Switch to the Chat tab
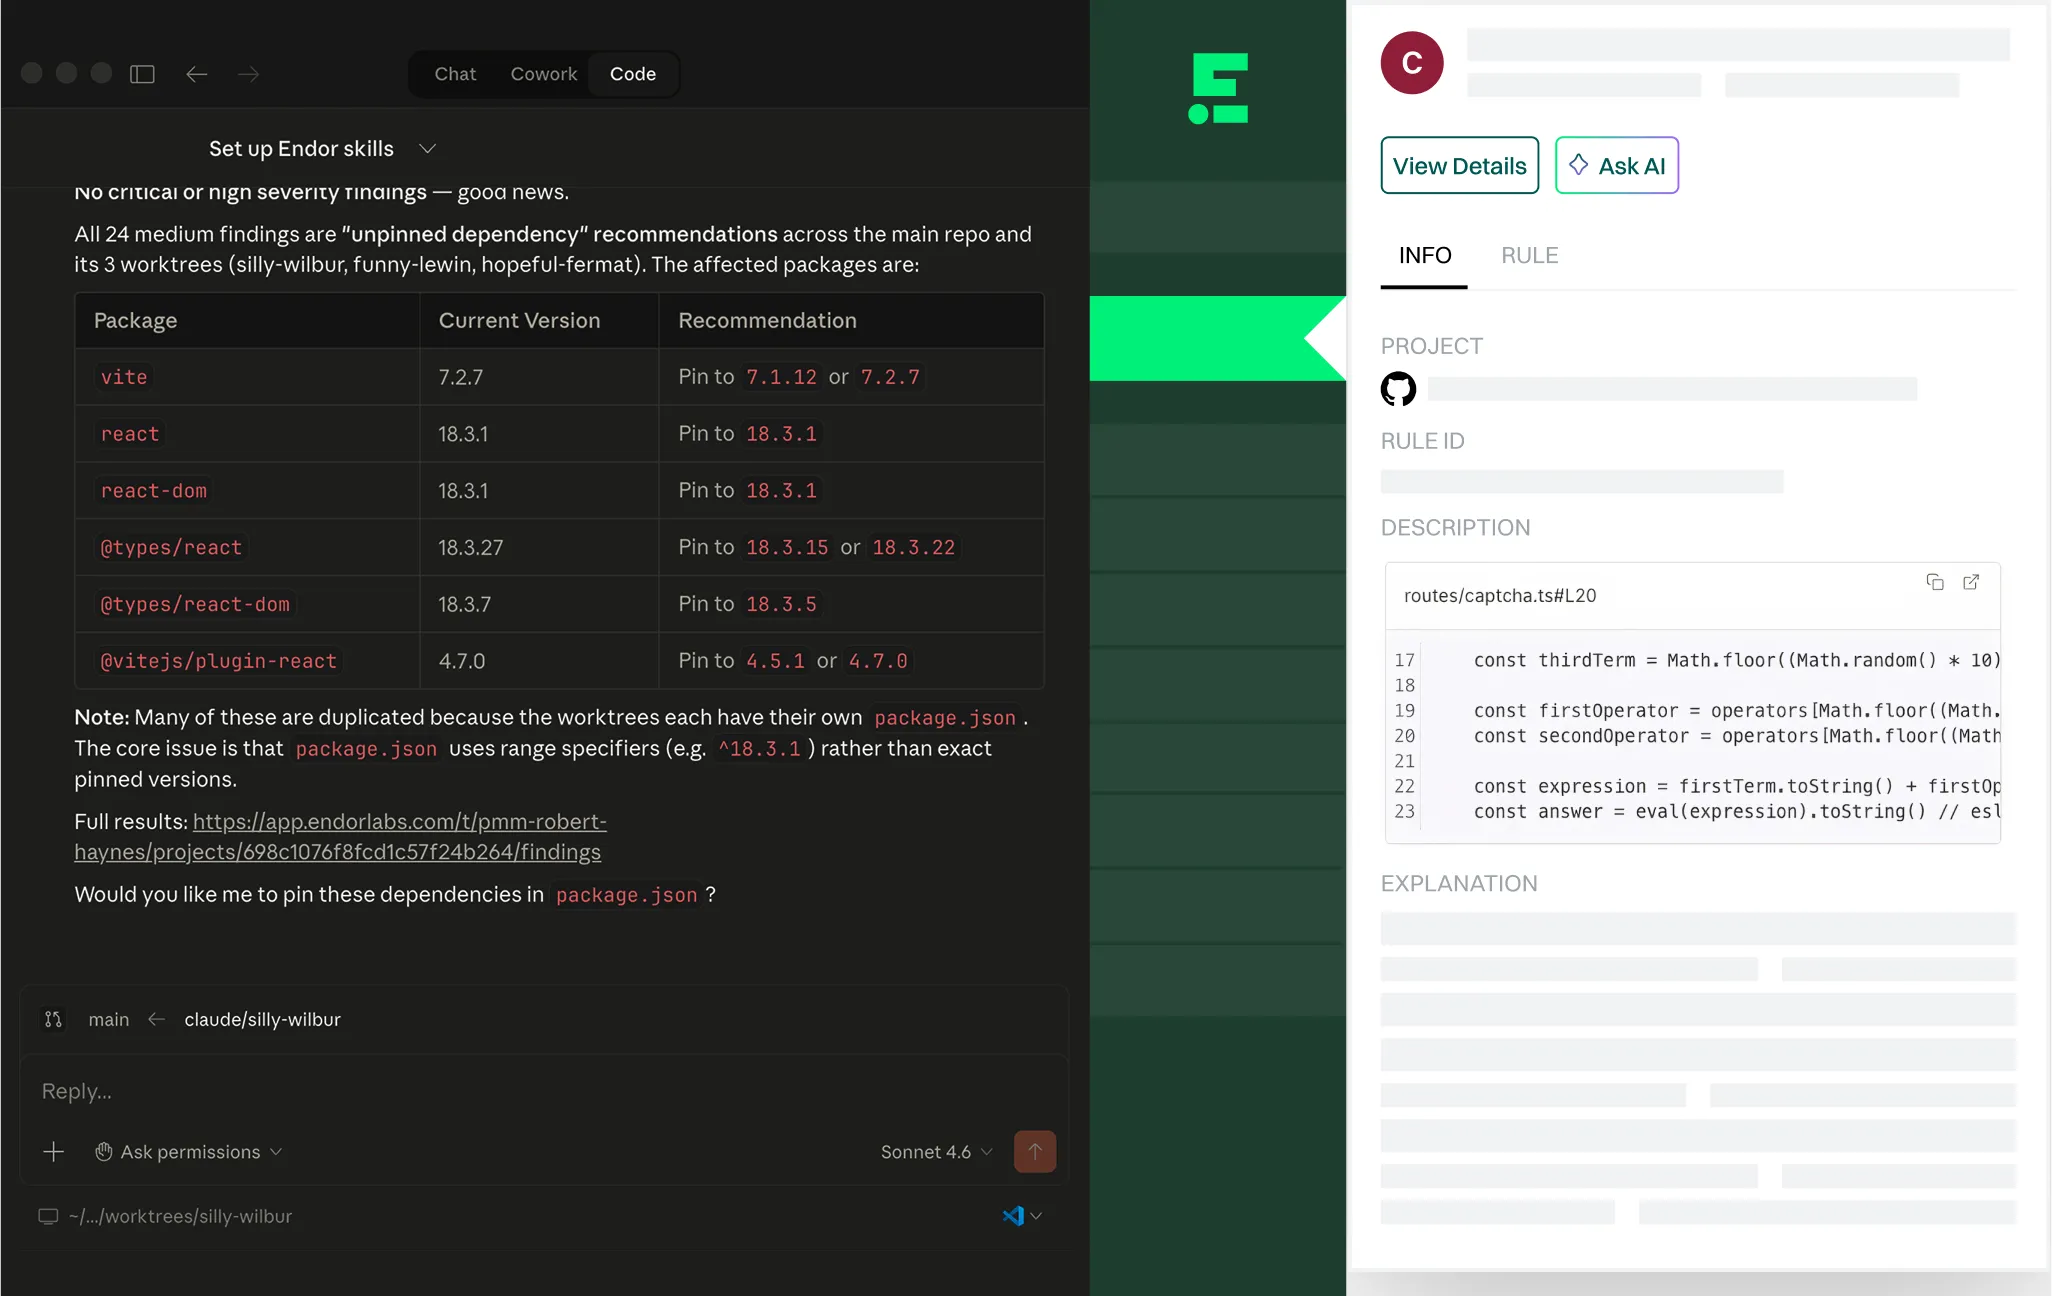The height and width of the screenshot is (1296, 2052). point(454,74)
